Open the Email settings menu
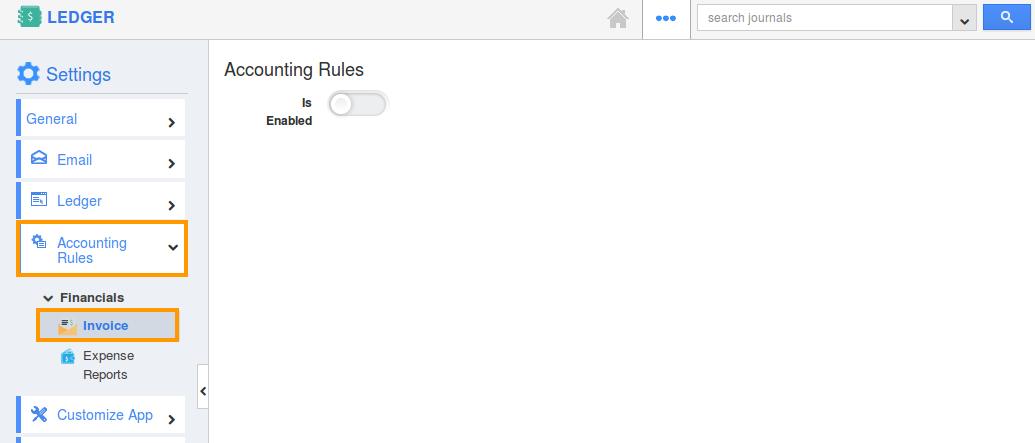Screen dimensions: 1035x443 click(x=100, y=159)
